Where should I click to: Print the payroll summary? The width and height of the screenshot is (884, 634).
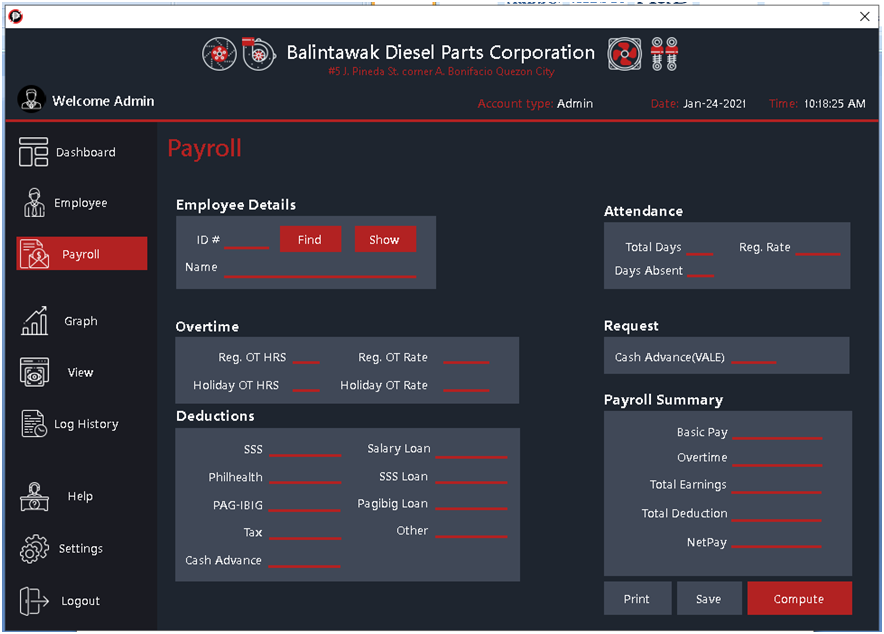[637, 598]
